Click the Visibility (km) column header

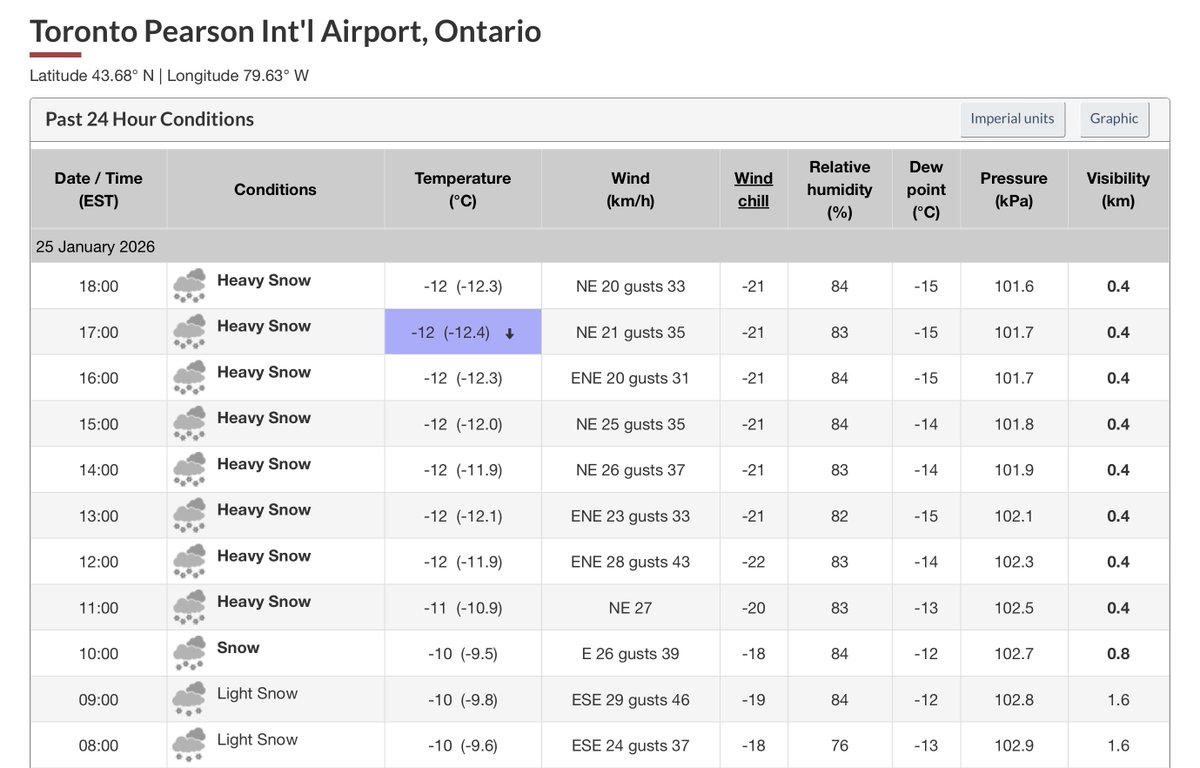(1118, 189)
